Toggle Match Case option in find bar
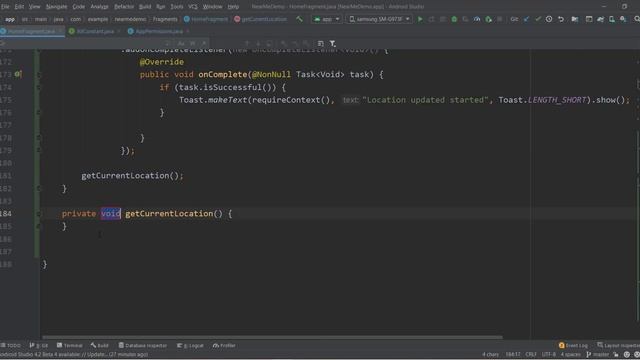Viewport: 640px width, 360px height. pyautogui.click(x=181, y=43)
